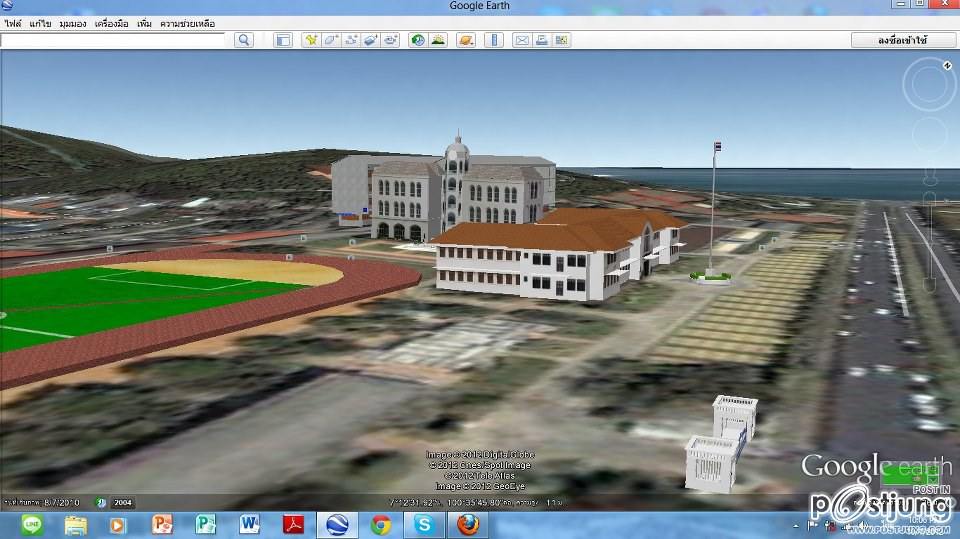The image size is (960, 539).
Task: Open Word from the taskbar
Action: [249, 525]
